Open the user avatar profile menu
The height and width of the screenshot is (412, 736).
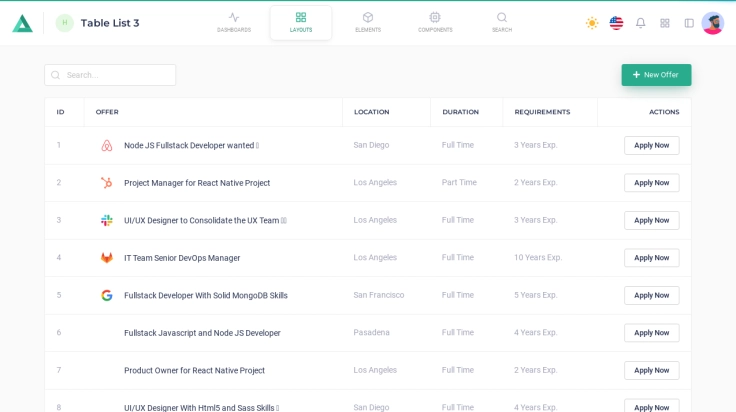(x=713, y=23)
